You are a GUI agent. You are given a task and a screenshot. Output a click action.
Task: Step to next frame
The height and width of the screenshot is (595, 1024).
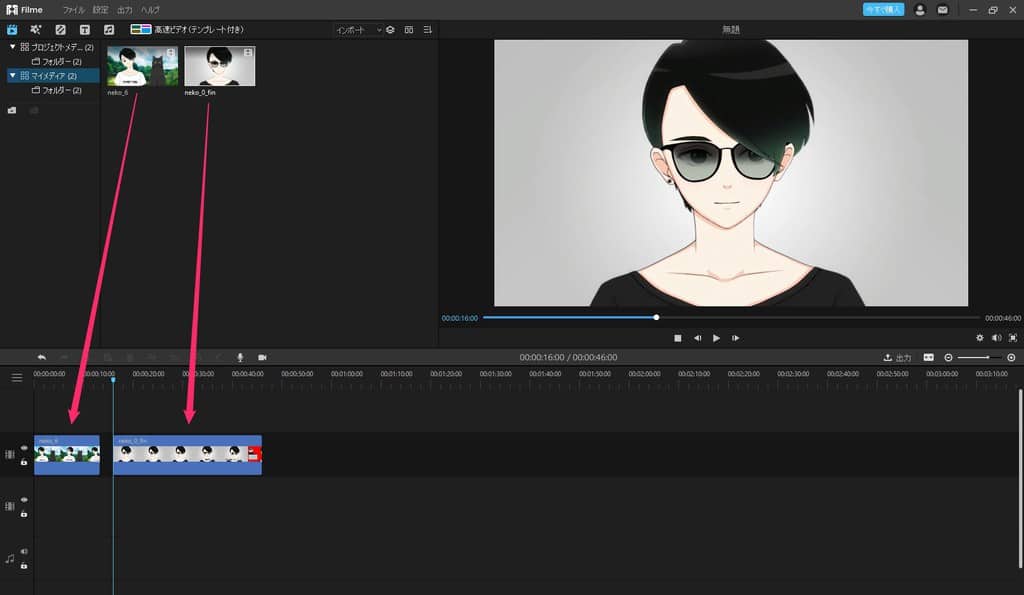point(735,338)
